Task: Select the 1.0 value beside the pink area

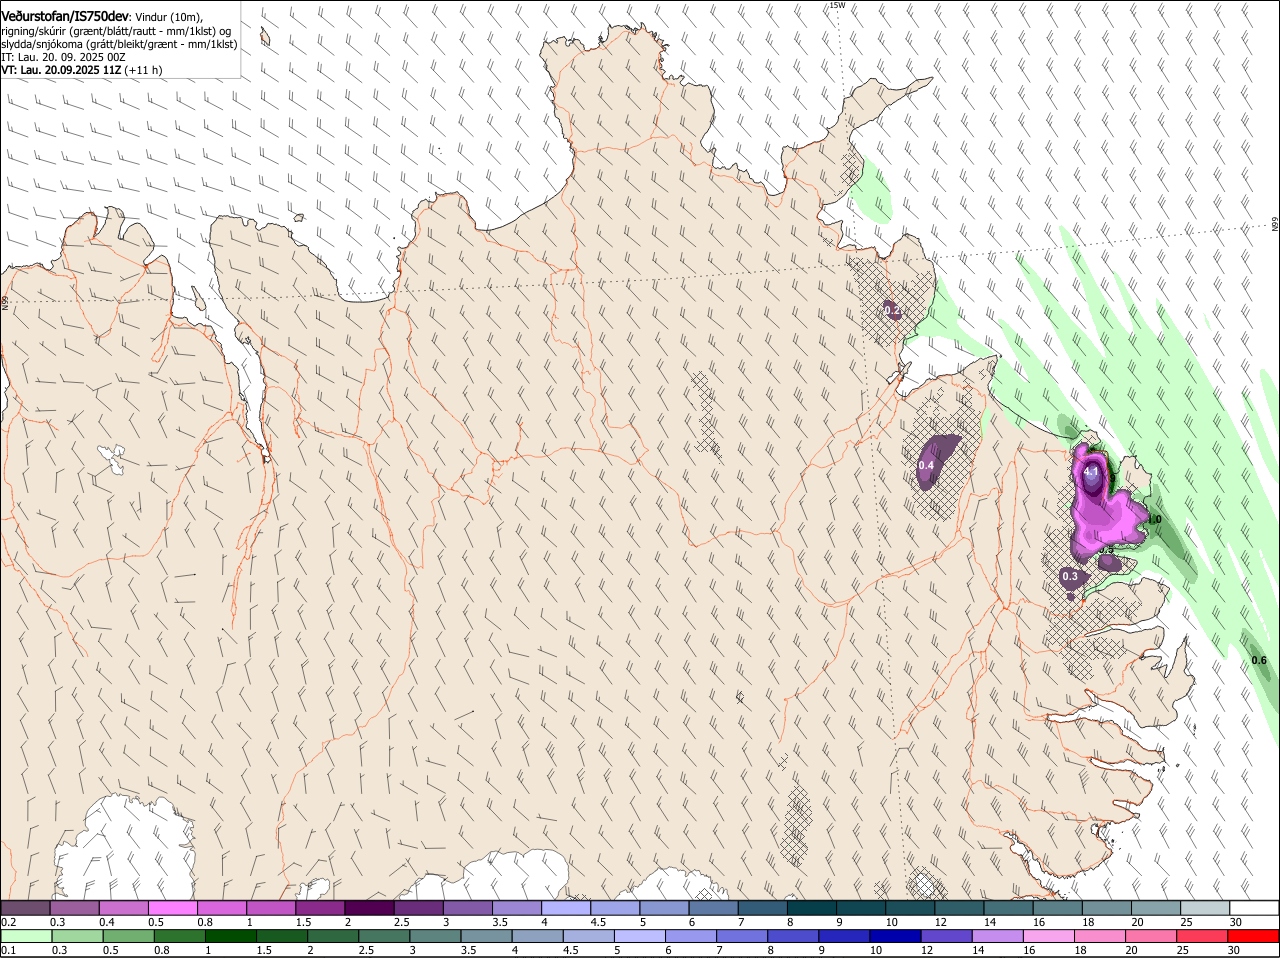Action: [x=1154, y=520]
